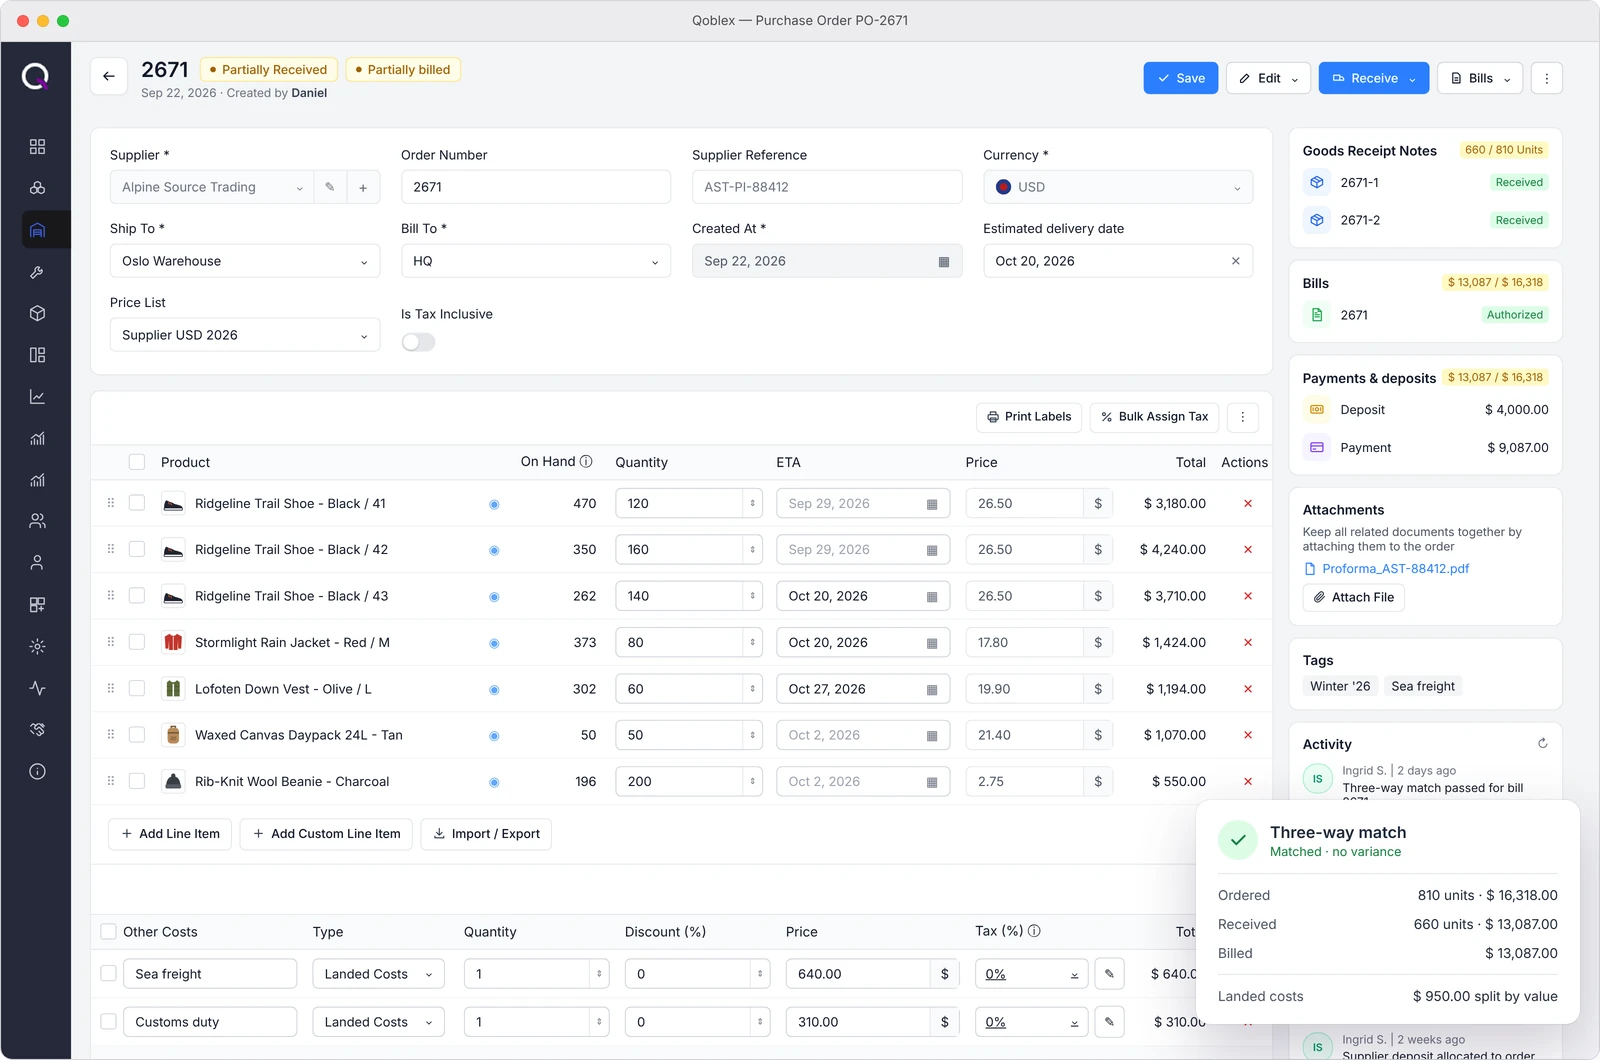Open line items table more options
1600x1060 pixels.
point(1242,417)
